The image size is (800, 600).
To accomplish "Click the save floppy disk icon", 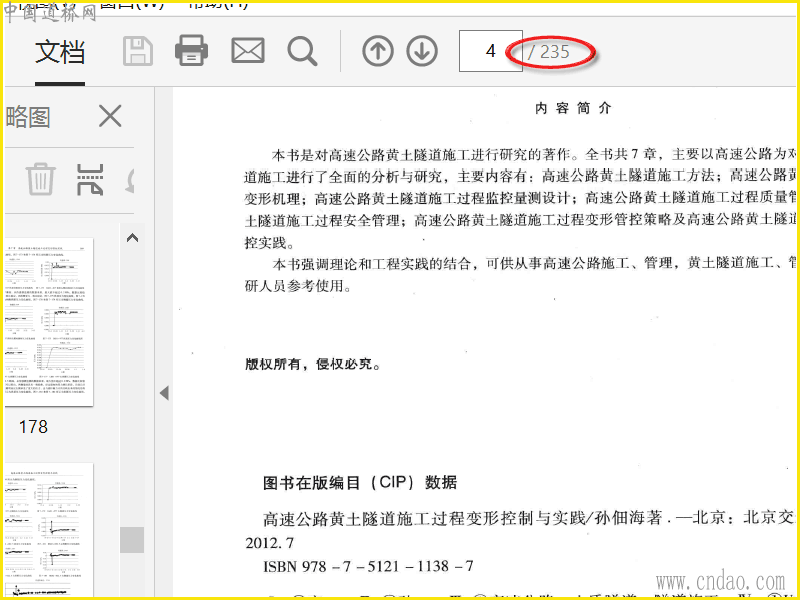I will (138, 52).
